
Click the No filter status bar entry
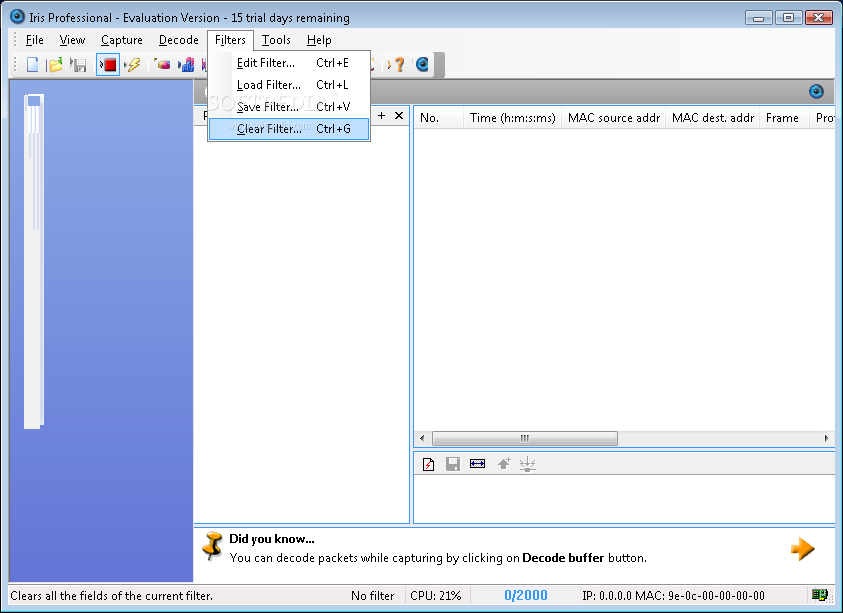coord(373,596)
